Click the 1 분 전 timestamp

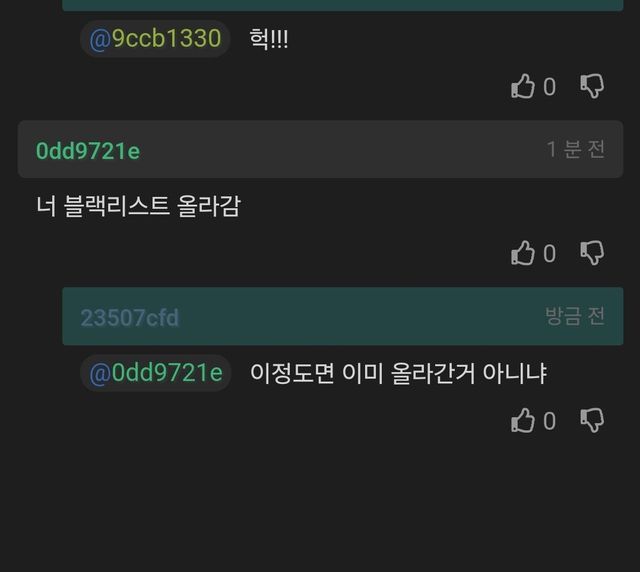[575, 149]
